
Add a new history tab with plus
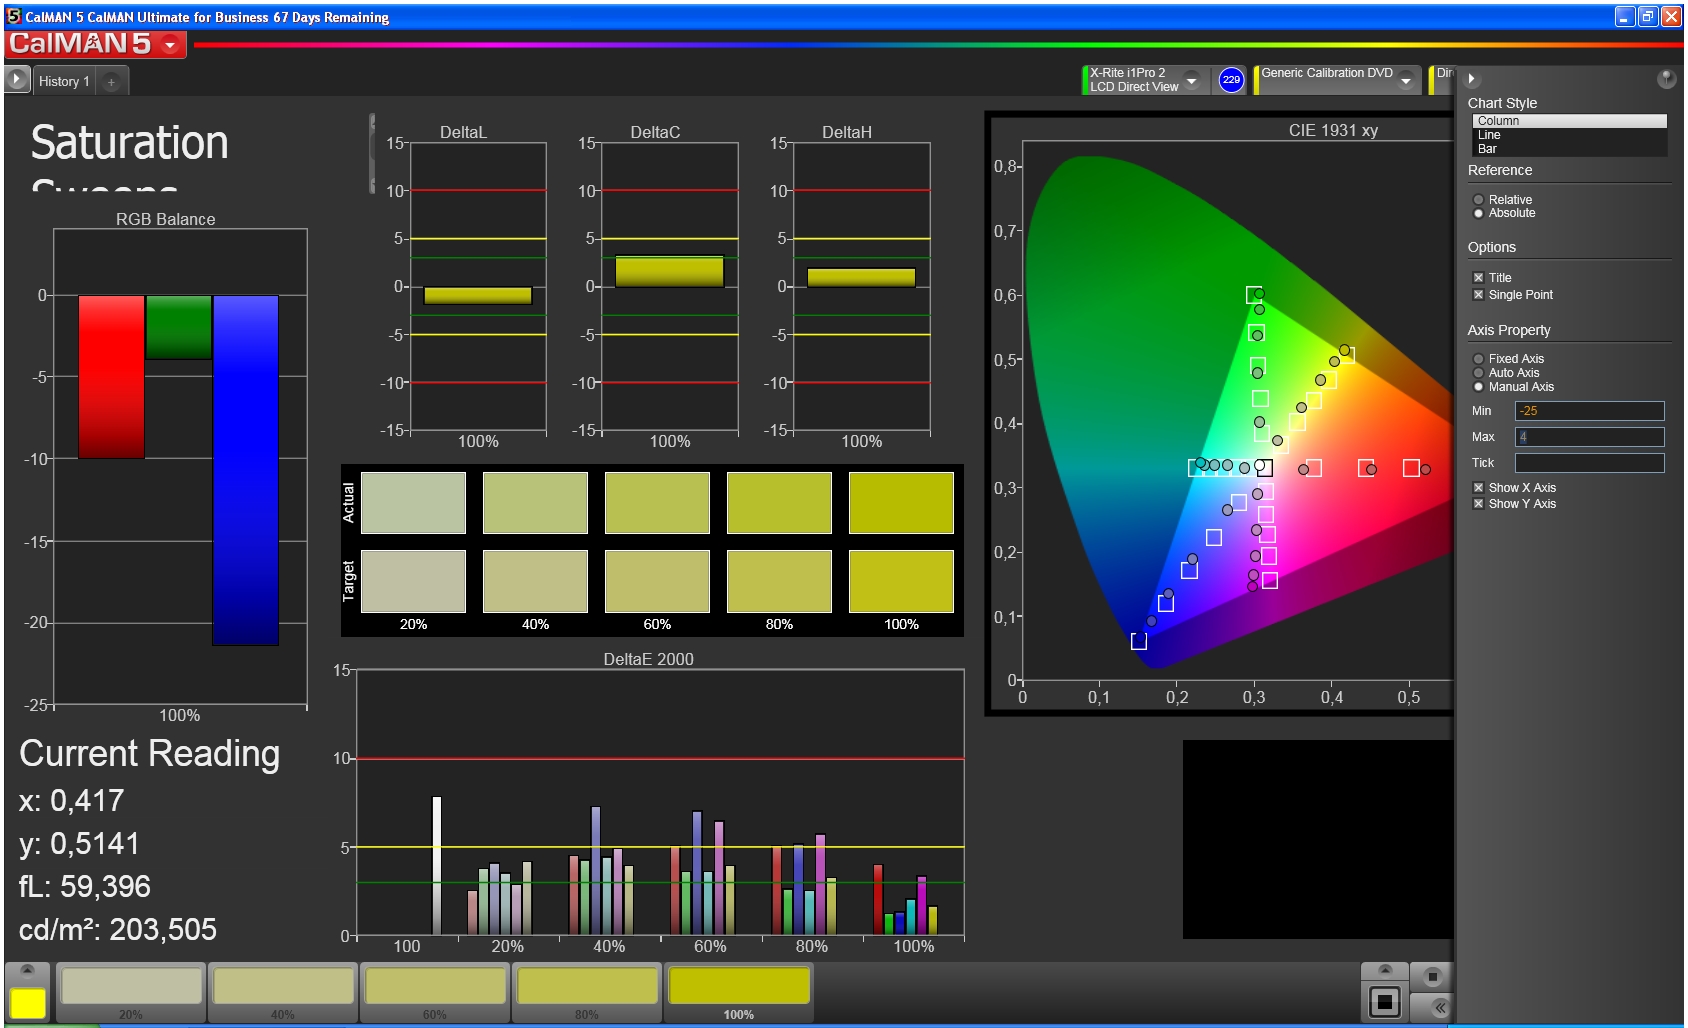click(x=111, y=82)
